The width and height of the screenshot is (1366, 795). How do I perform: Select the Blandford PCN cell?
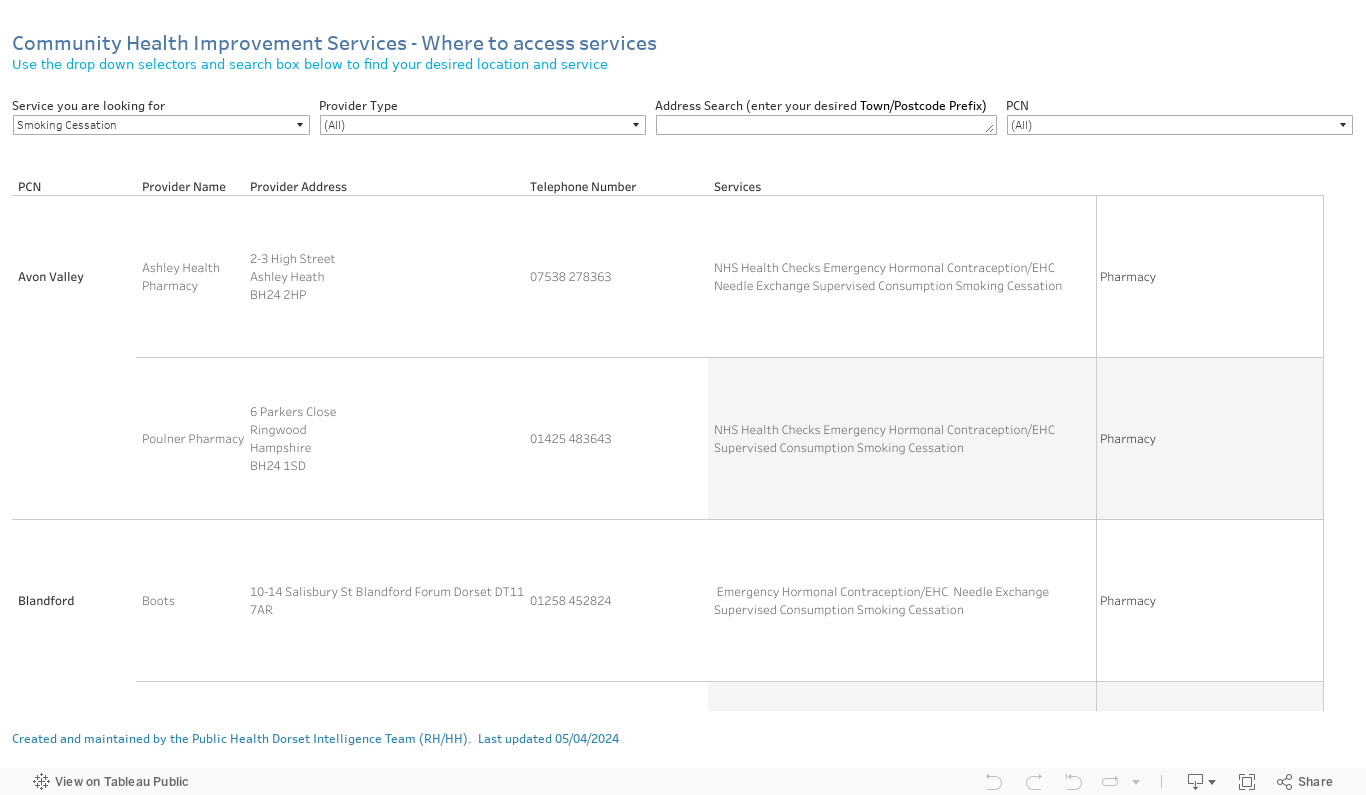46,601
